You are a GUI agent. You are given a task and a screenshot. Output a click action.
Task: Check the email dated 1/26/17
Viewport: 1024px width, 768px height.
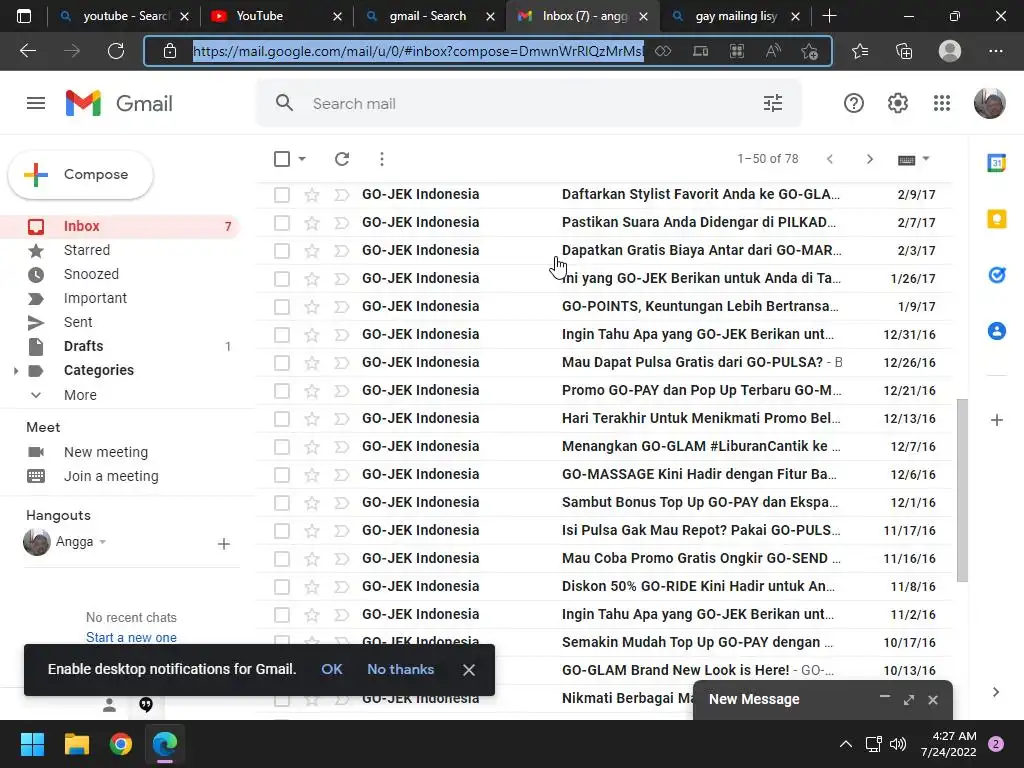tap(282, 279)
